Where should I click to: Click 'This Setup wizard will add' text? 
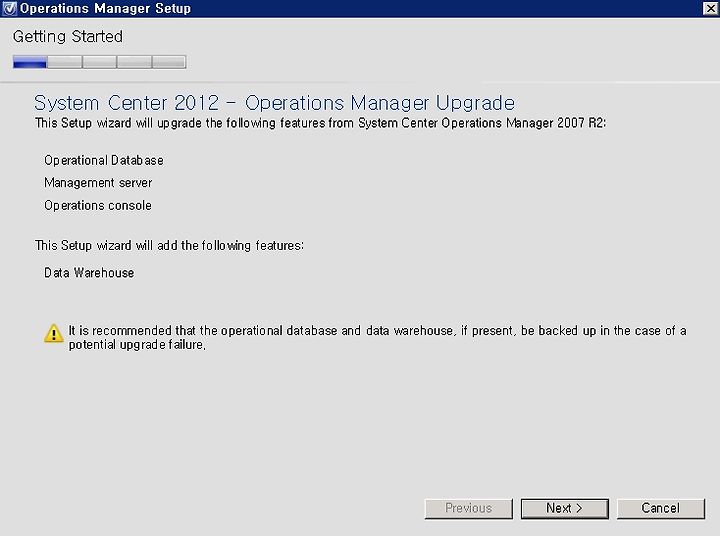[169, 245]
